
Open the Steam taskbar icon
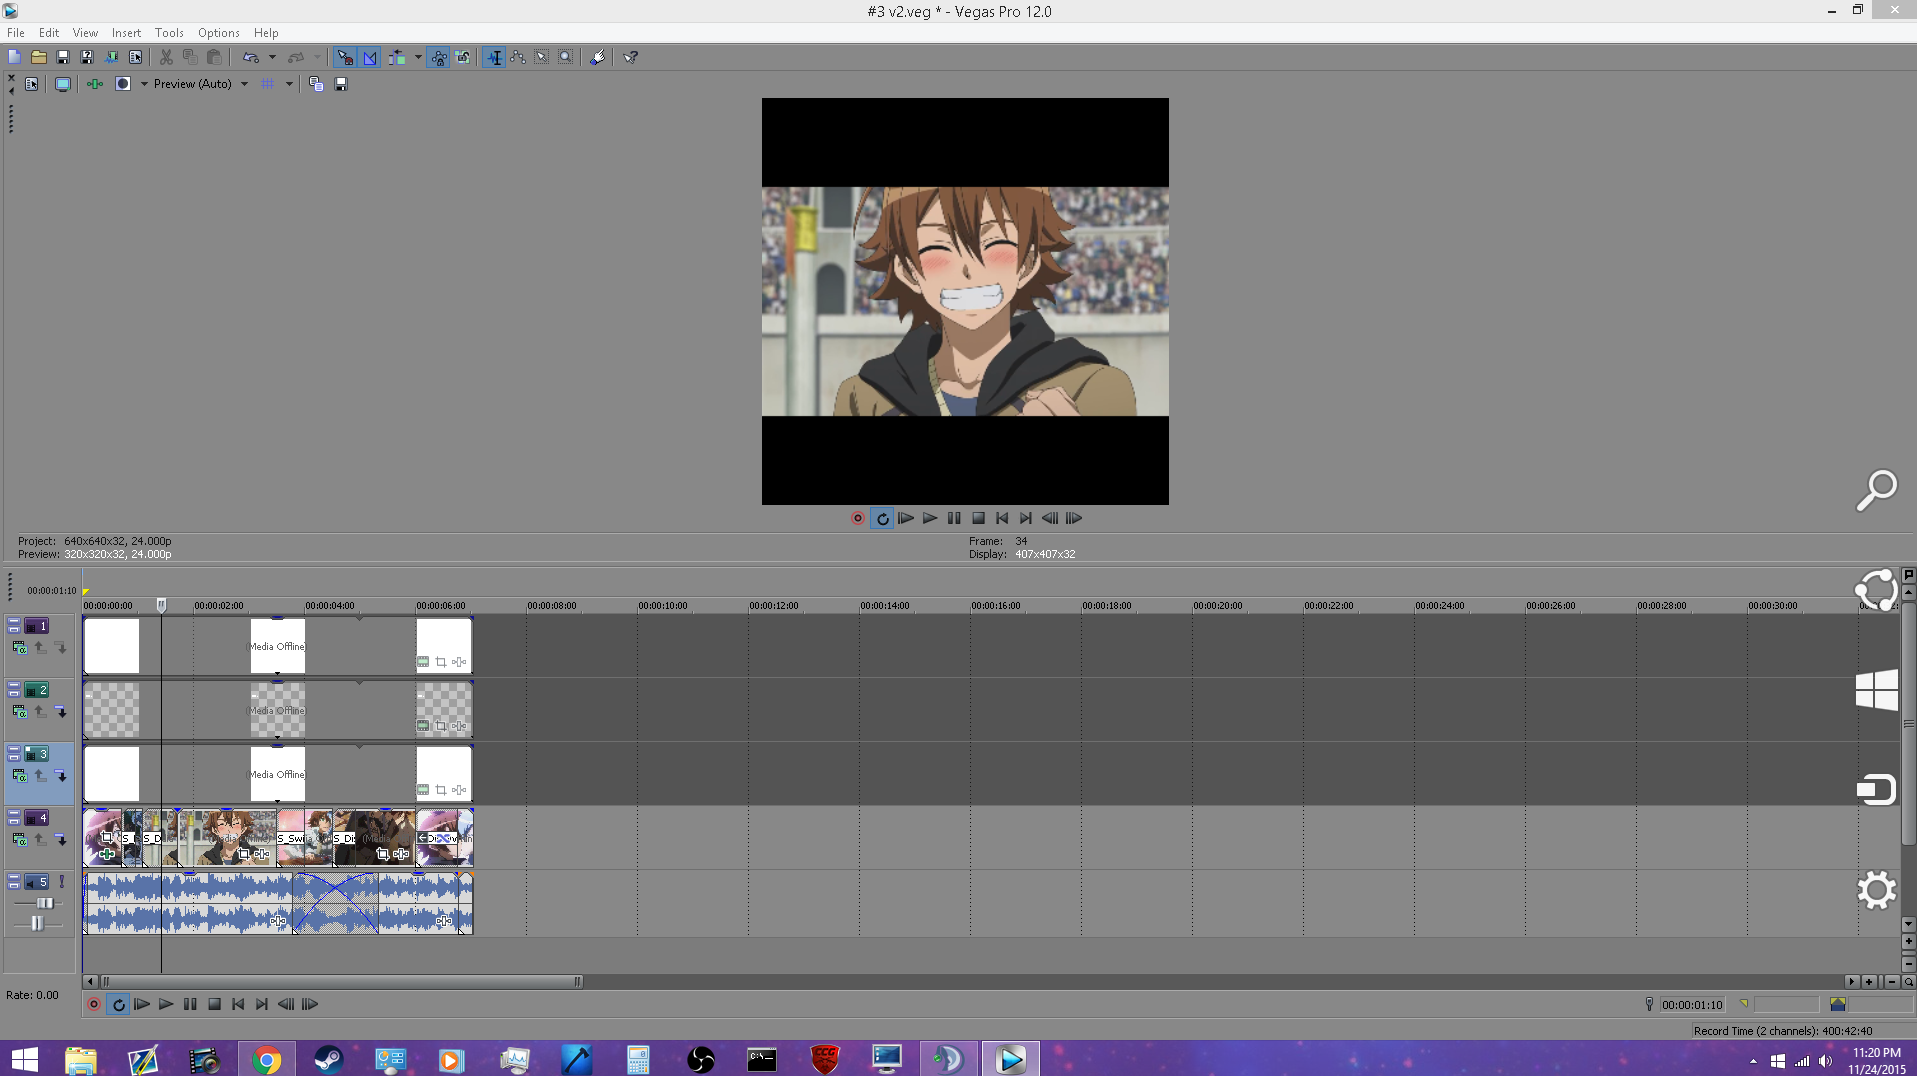click(x=328, y=1059)
